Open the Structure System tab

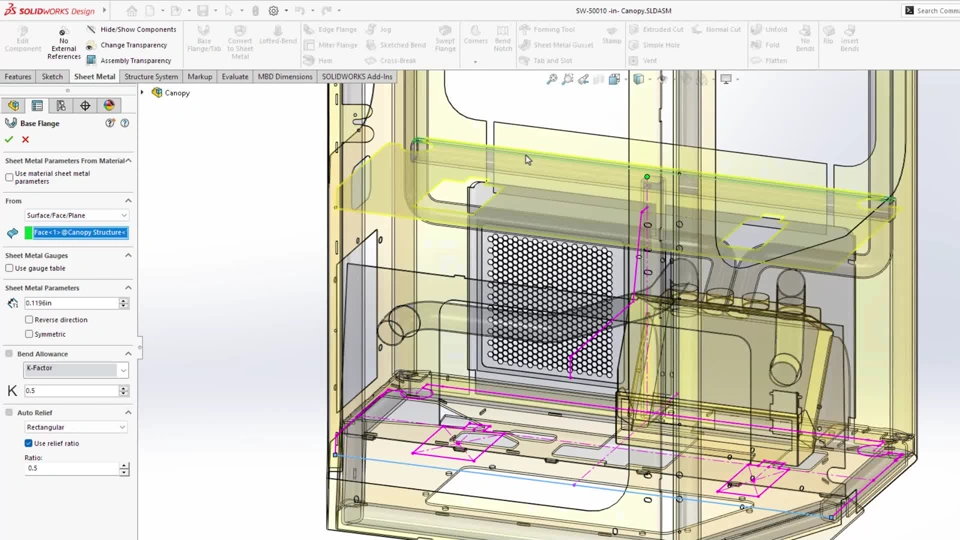tap(151, 77)
